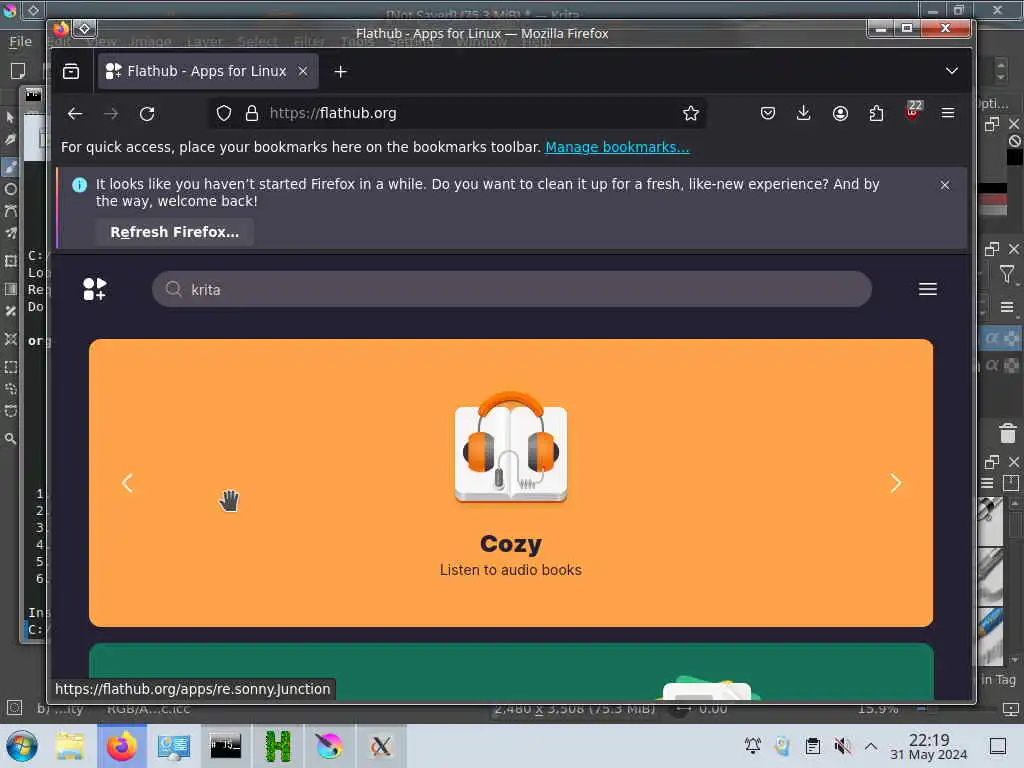This screenshot has width=1024, height=768.
Task: Open the Cozy audio books app card
Action: coord(511,483)
